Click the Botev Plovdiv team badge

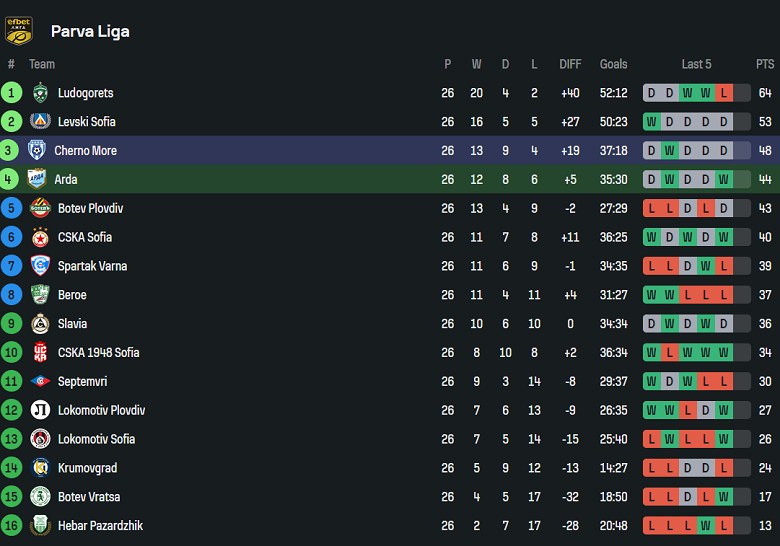(x=40, y=209)
